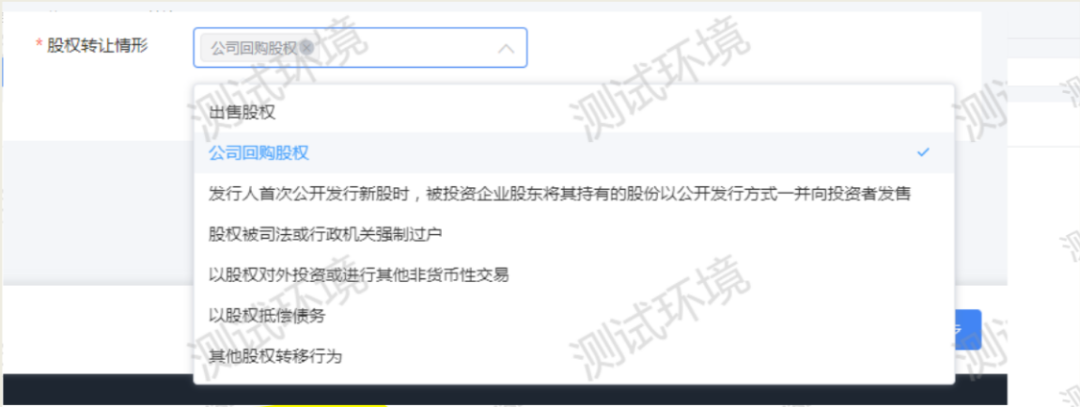Click the red required asterisk before 股权转让情形
The width and height of the screenshot is (1080, 407).
tap(39, 45)
